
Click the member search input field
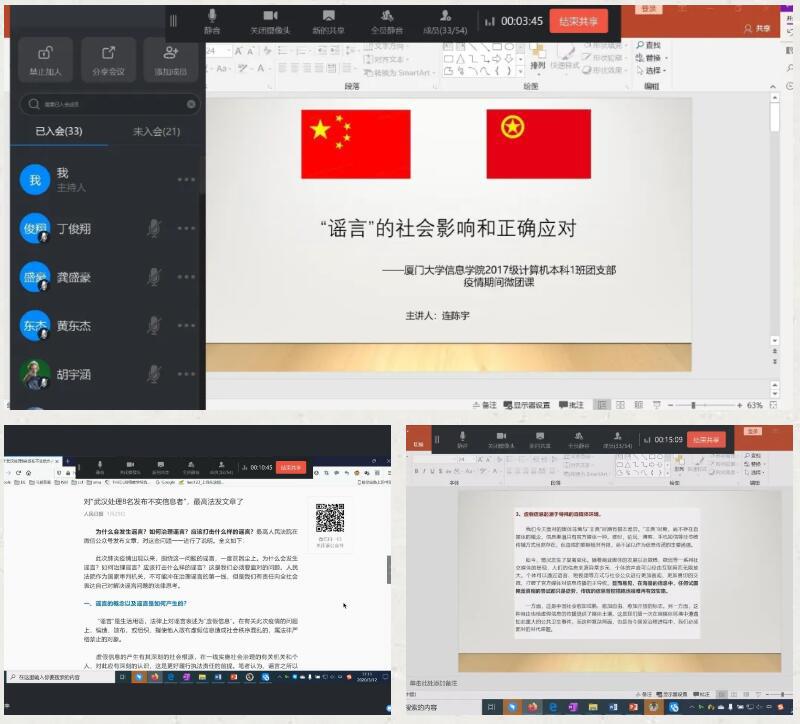coord(105,104)
